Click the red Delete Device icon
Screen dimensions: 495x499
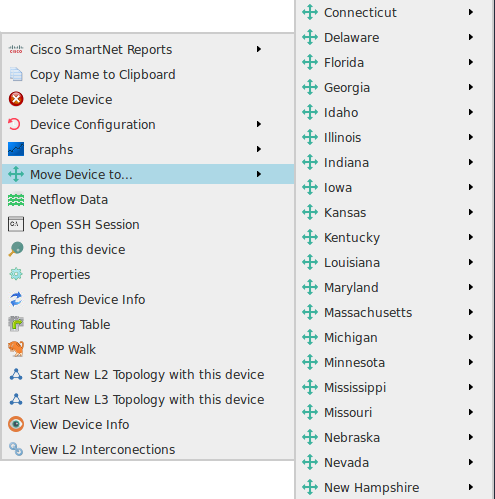pyautogui.click(x=16, y=99)
